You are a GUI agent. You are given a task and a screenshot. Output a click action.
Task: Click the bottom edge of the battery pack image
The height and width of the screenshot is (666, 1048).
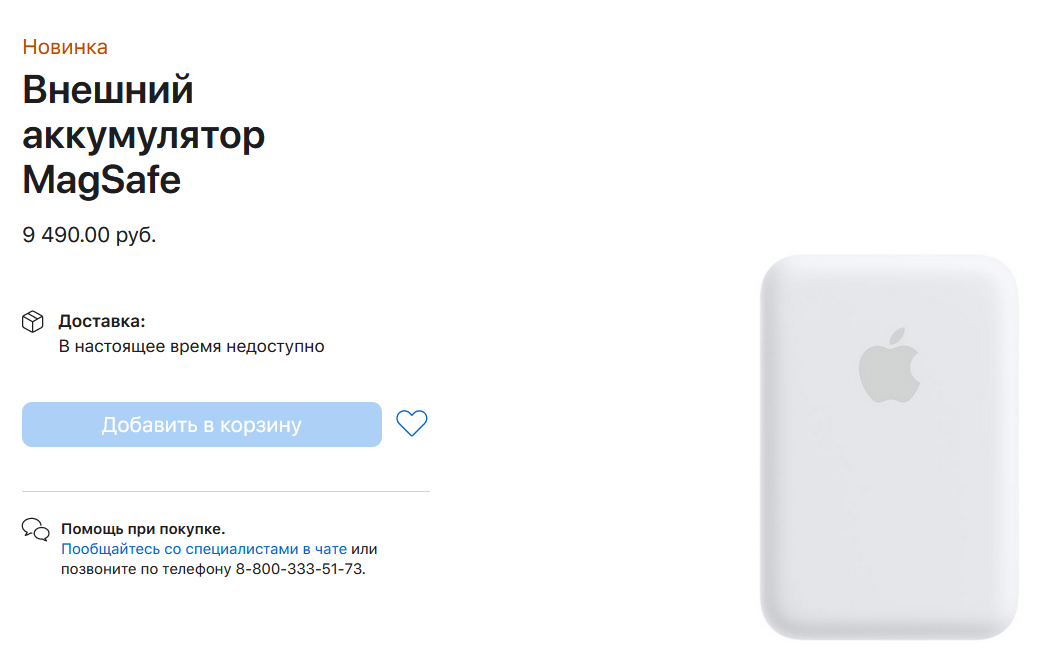coord(889,637)
